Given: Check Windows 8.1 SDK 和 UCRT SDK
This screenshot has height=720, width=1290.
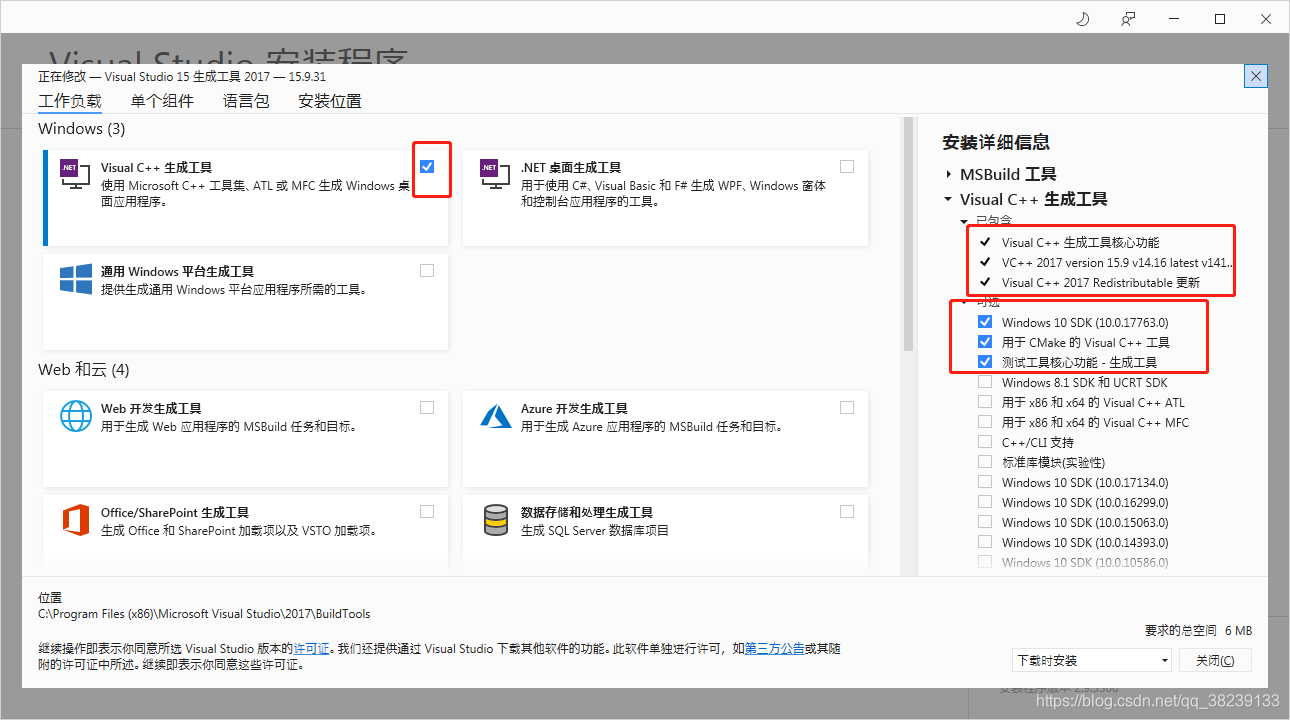Looking at the screenshot, I should [985, 382].
